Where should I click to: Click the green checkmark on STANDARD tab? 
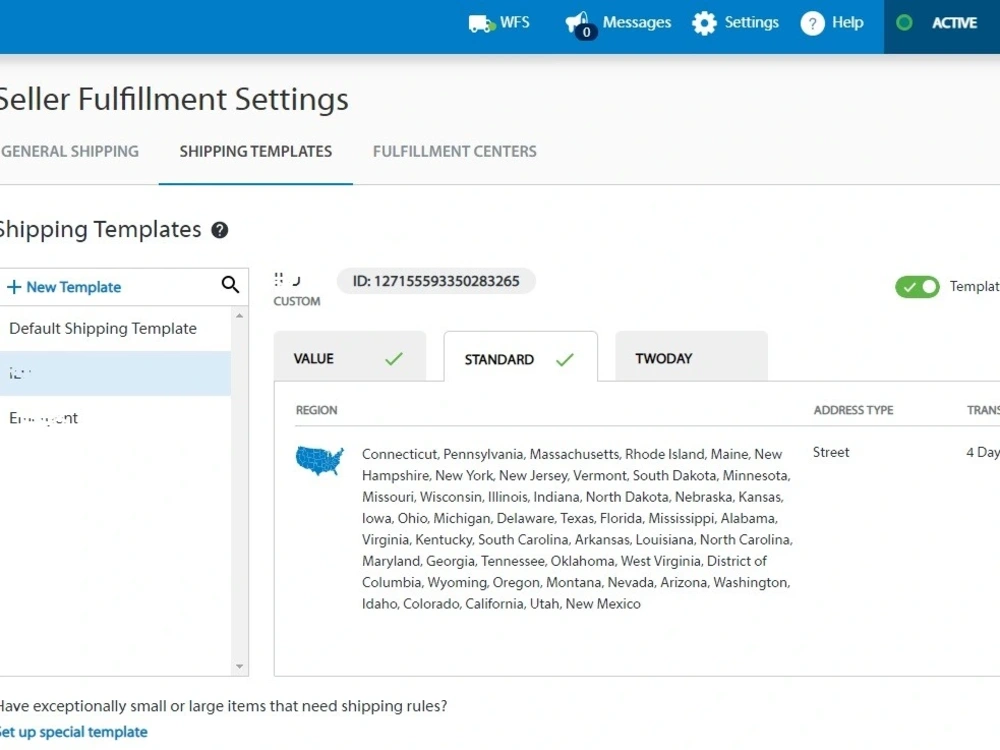pyautogui.click(x=564, y=360)
